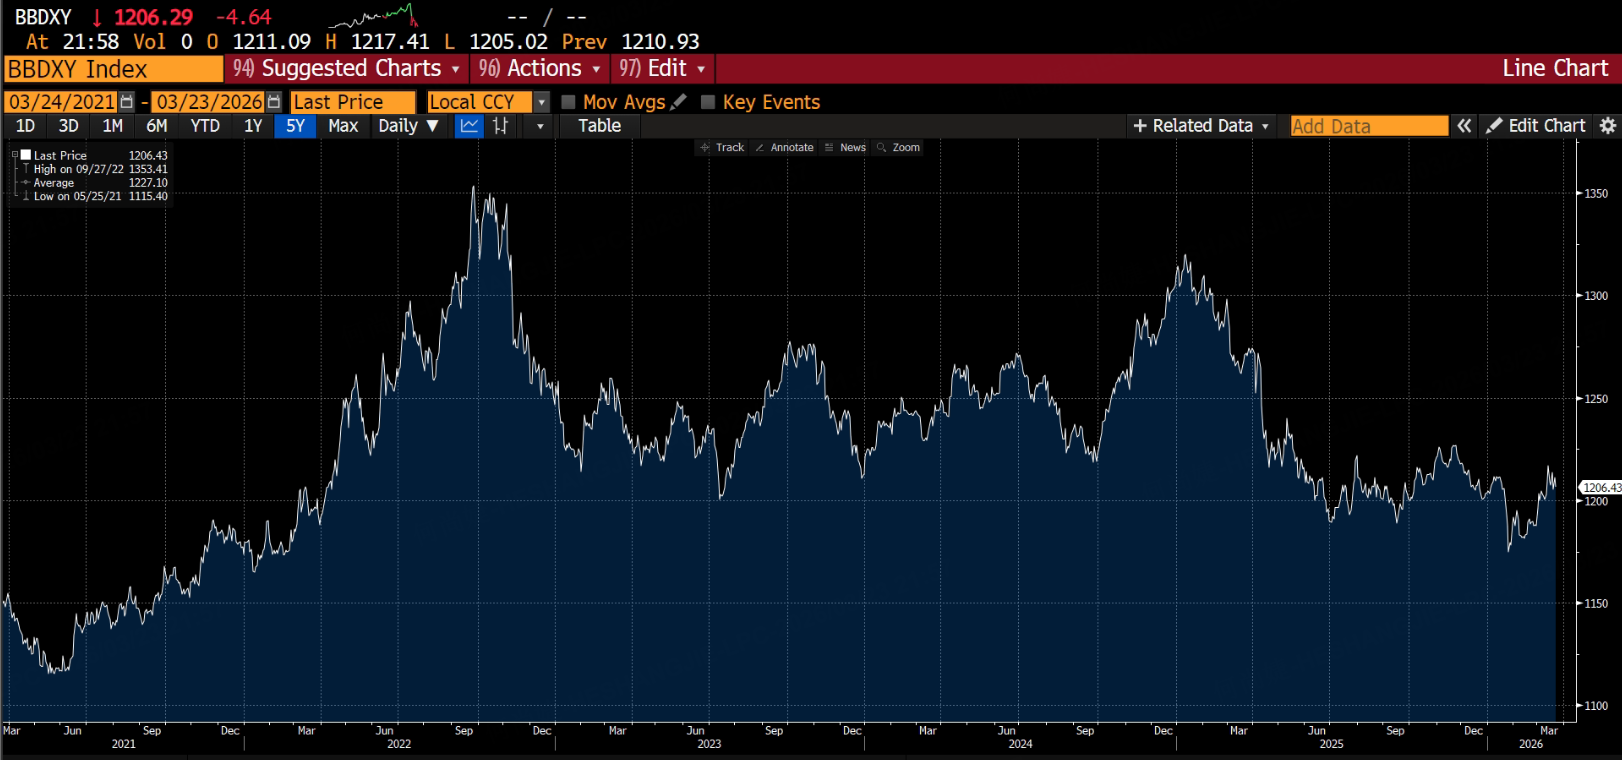
Task: Select the 1Y time range
Action: pos(253,126)
